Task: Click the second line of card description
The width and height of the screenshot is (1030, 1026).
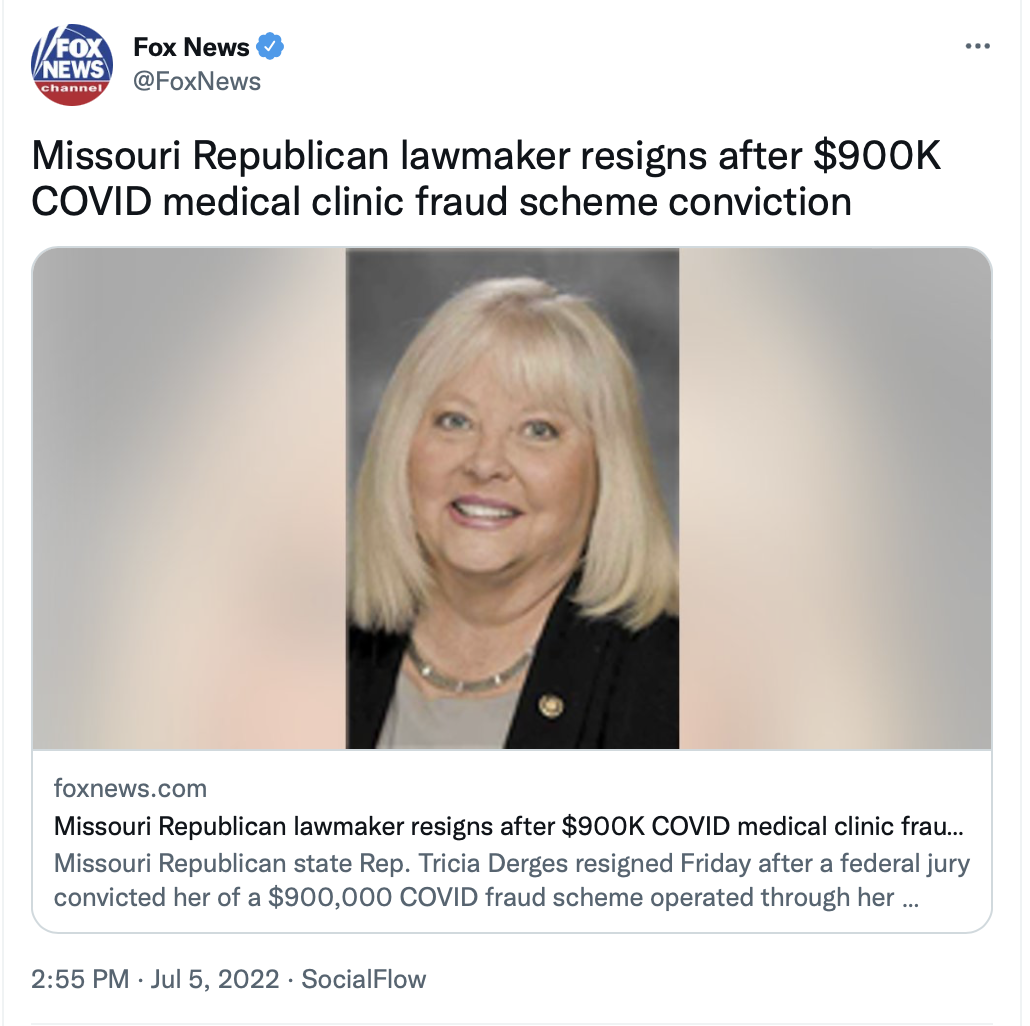Action: 486,897
